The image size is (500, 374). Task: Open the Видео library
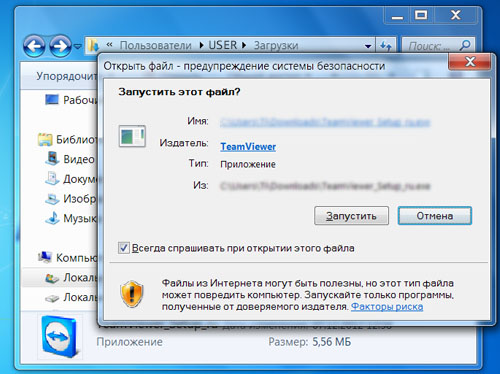70,159
